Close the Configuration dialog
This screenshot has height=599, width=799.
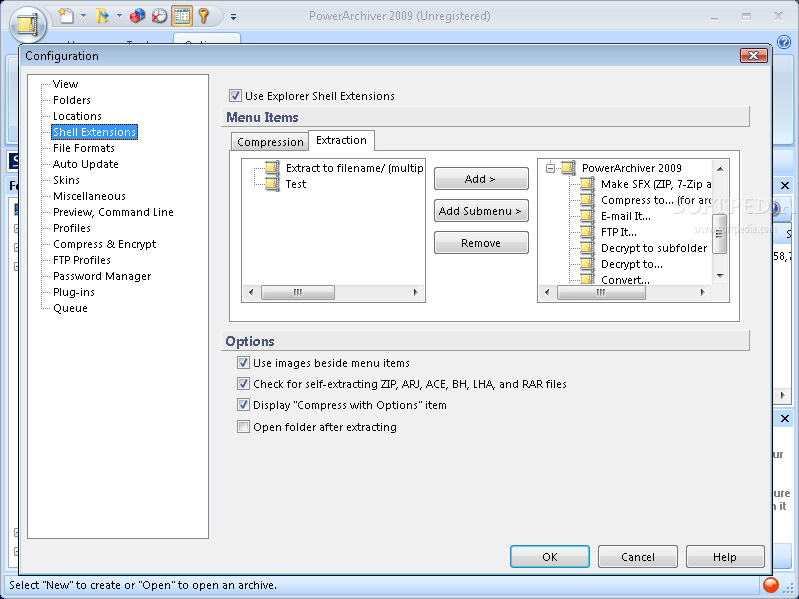coord(754,56)
